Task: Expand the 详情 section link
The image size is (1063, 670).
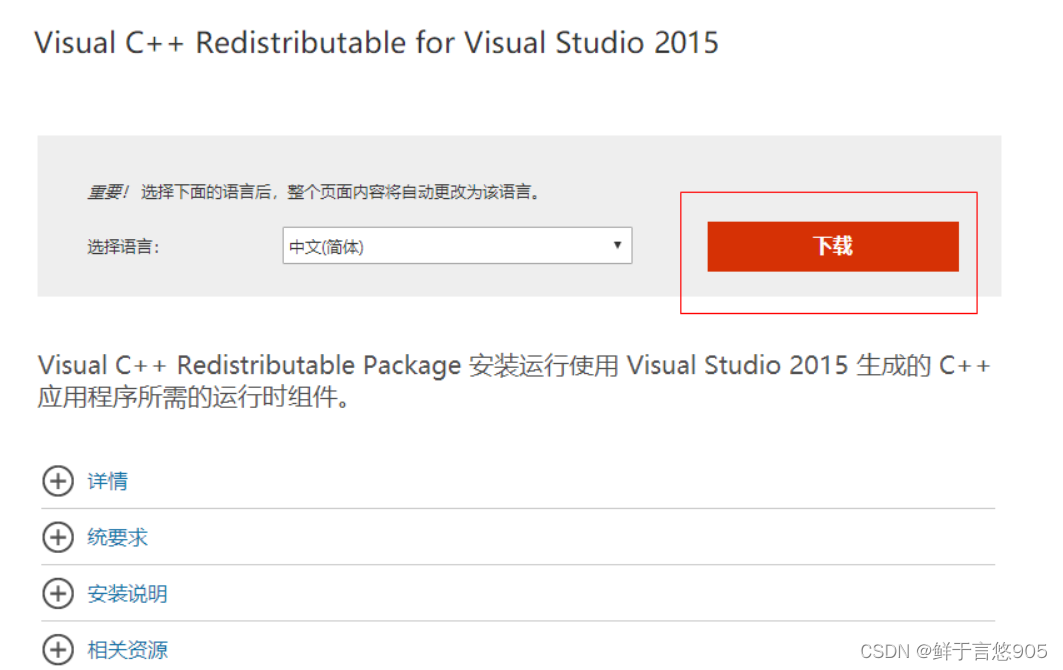Action: 107,481
